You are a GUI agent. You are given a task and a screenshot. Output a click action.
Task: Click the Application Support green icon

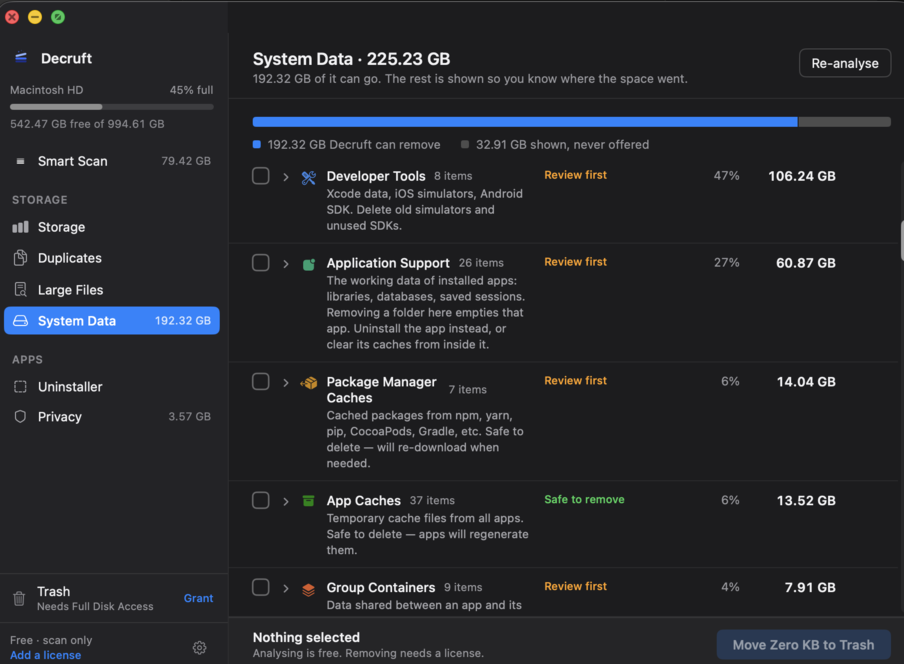coord(308,265)
